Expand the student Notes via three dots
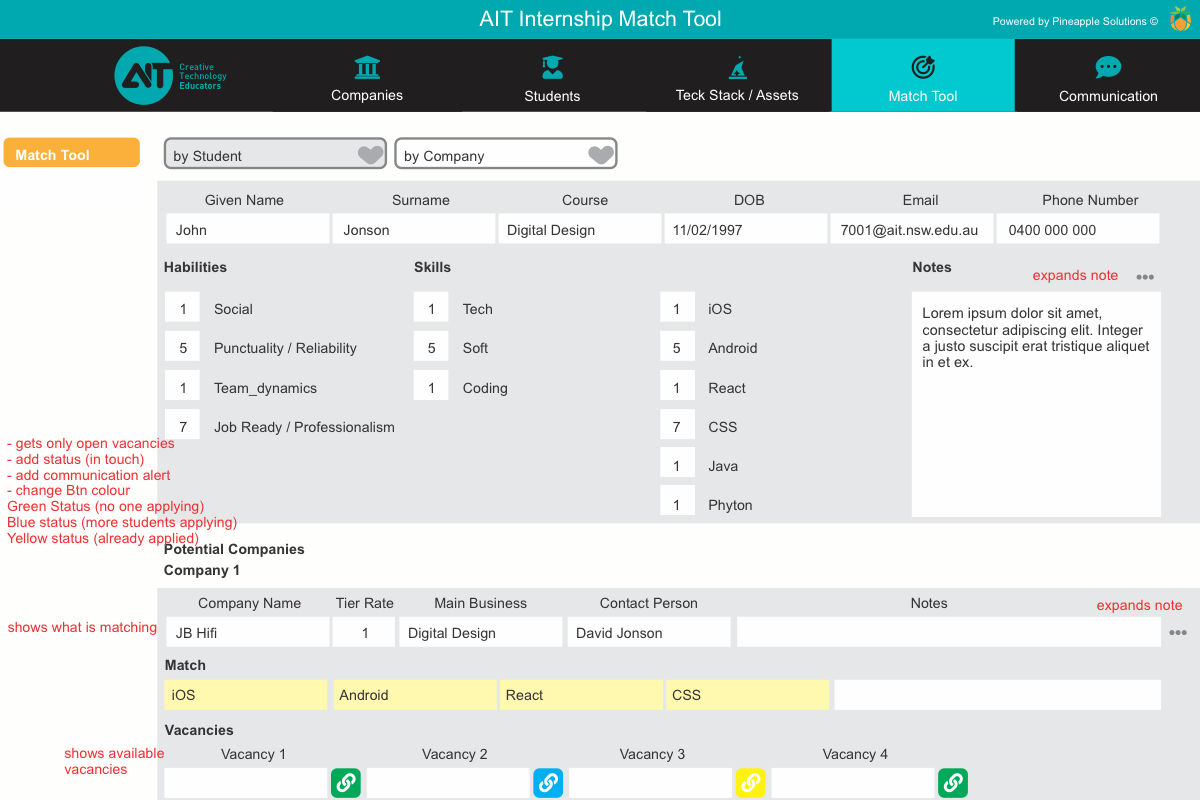Viewport: 1200px width, 800px height. pos(1145,277)
